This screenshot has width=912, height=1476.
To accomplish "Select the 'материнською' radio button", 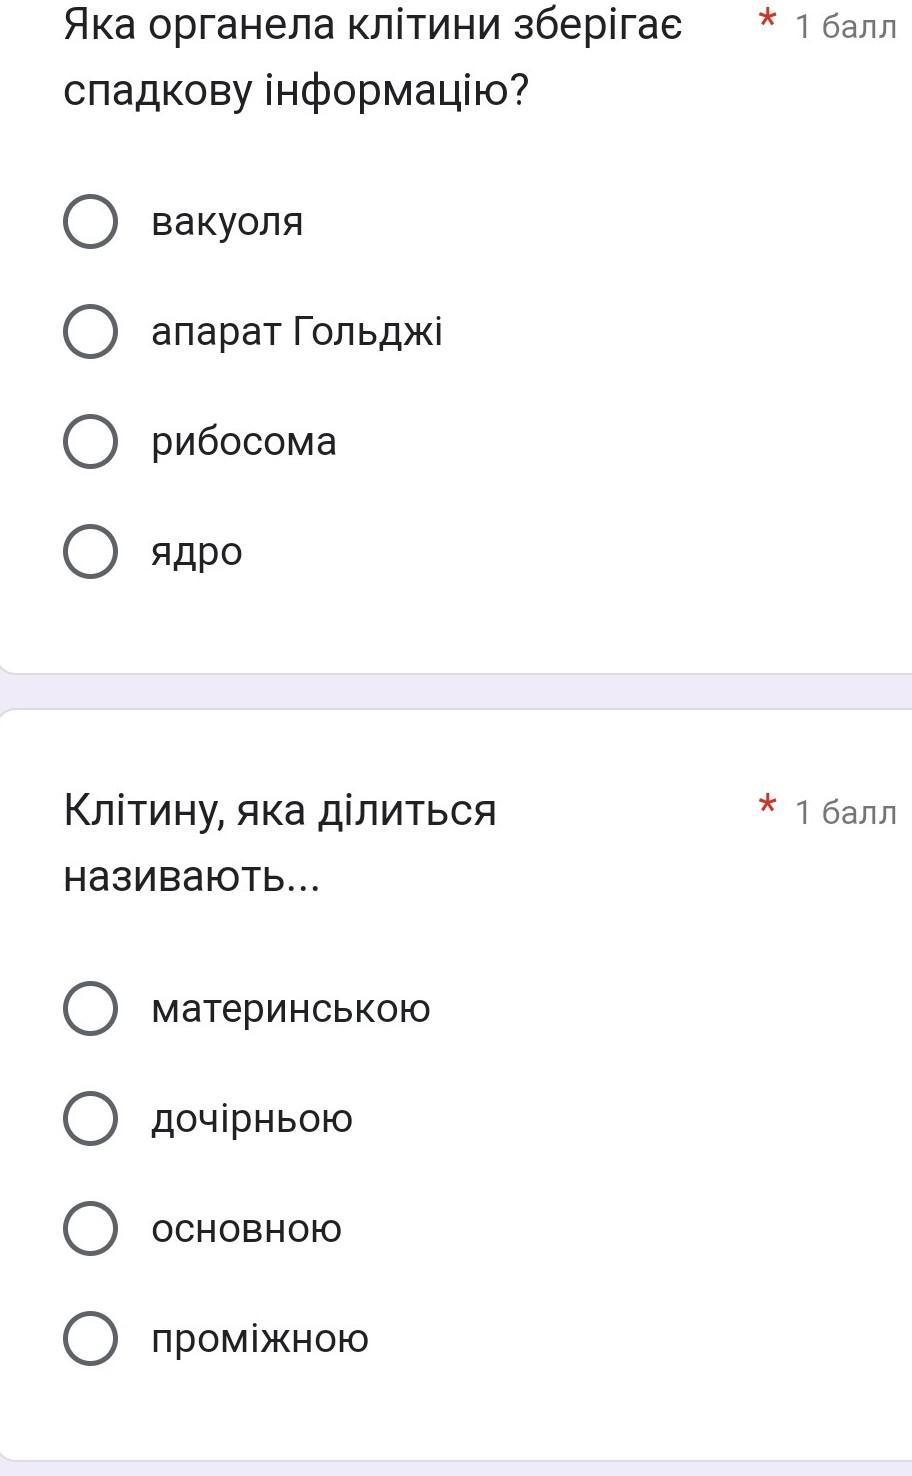I will point(91,1008).
